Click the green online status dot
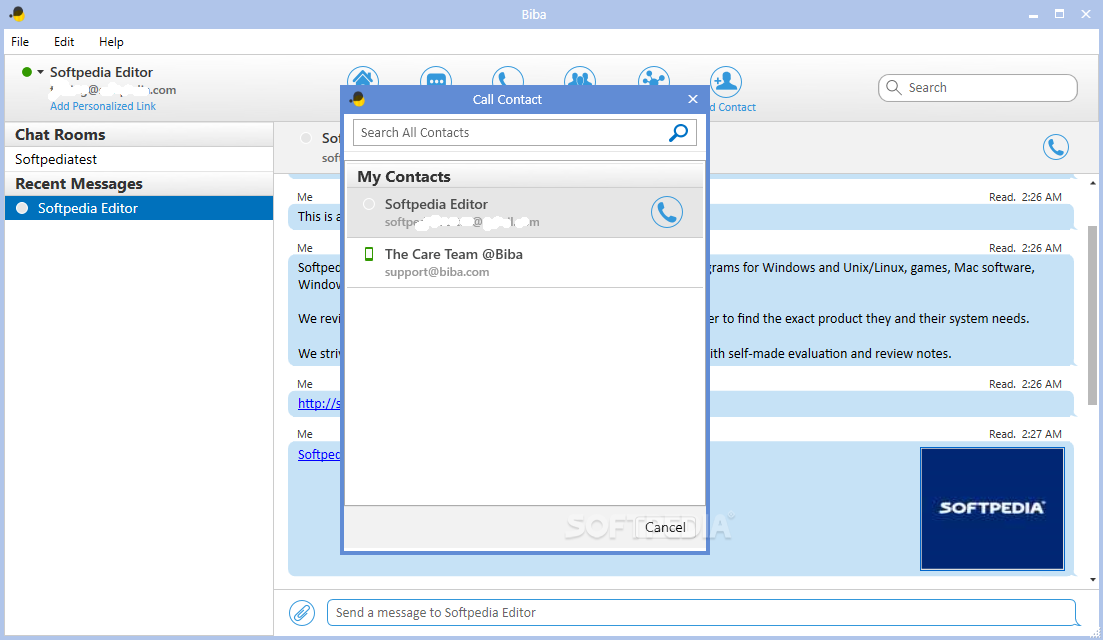Viewport: 1103px width, 640px height. (27, 72)
